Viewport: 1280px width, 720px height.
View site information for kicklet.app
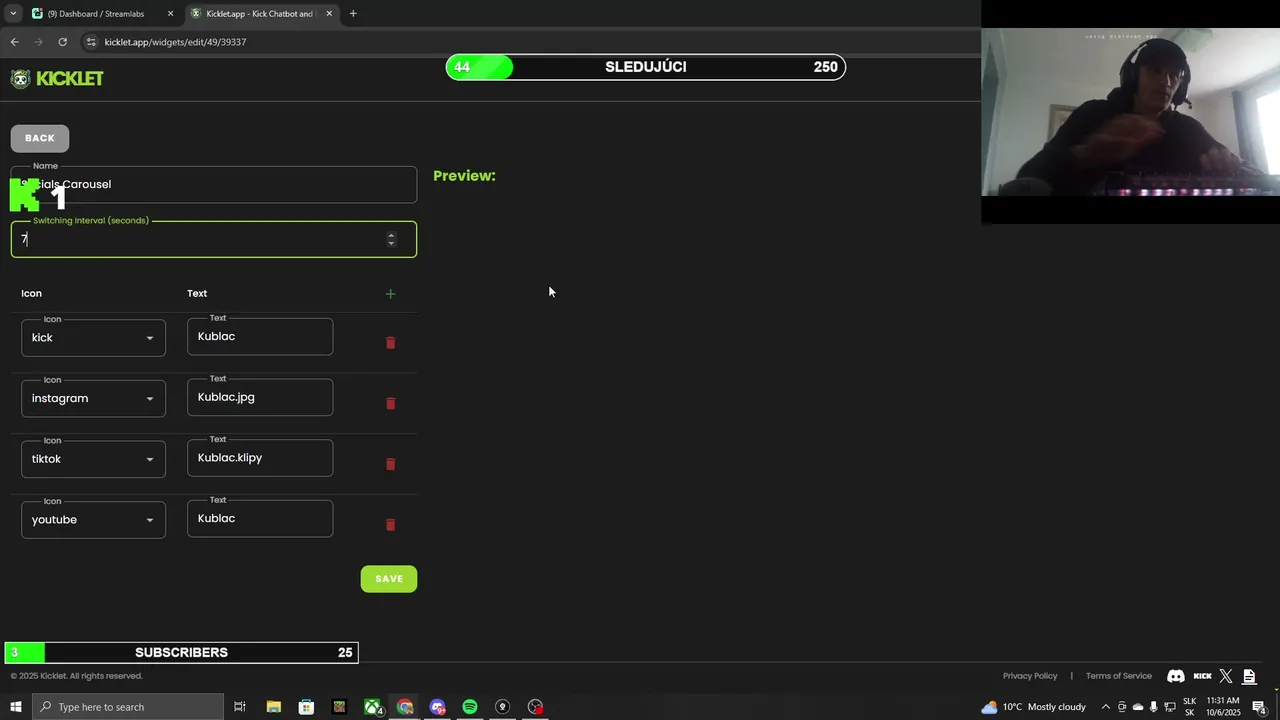pos(91,42)
